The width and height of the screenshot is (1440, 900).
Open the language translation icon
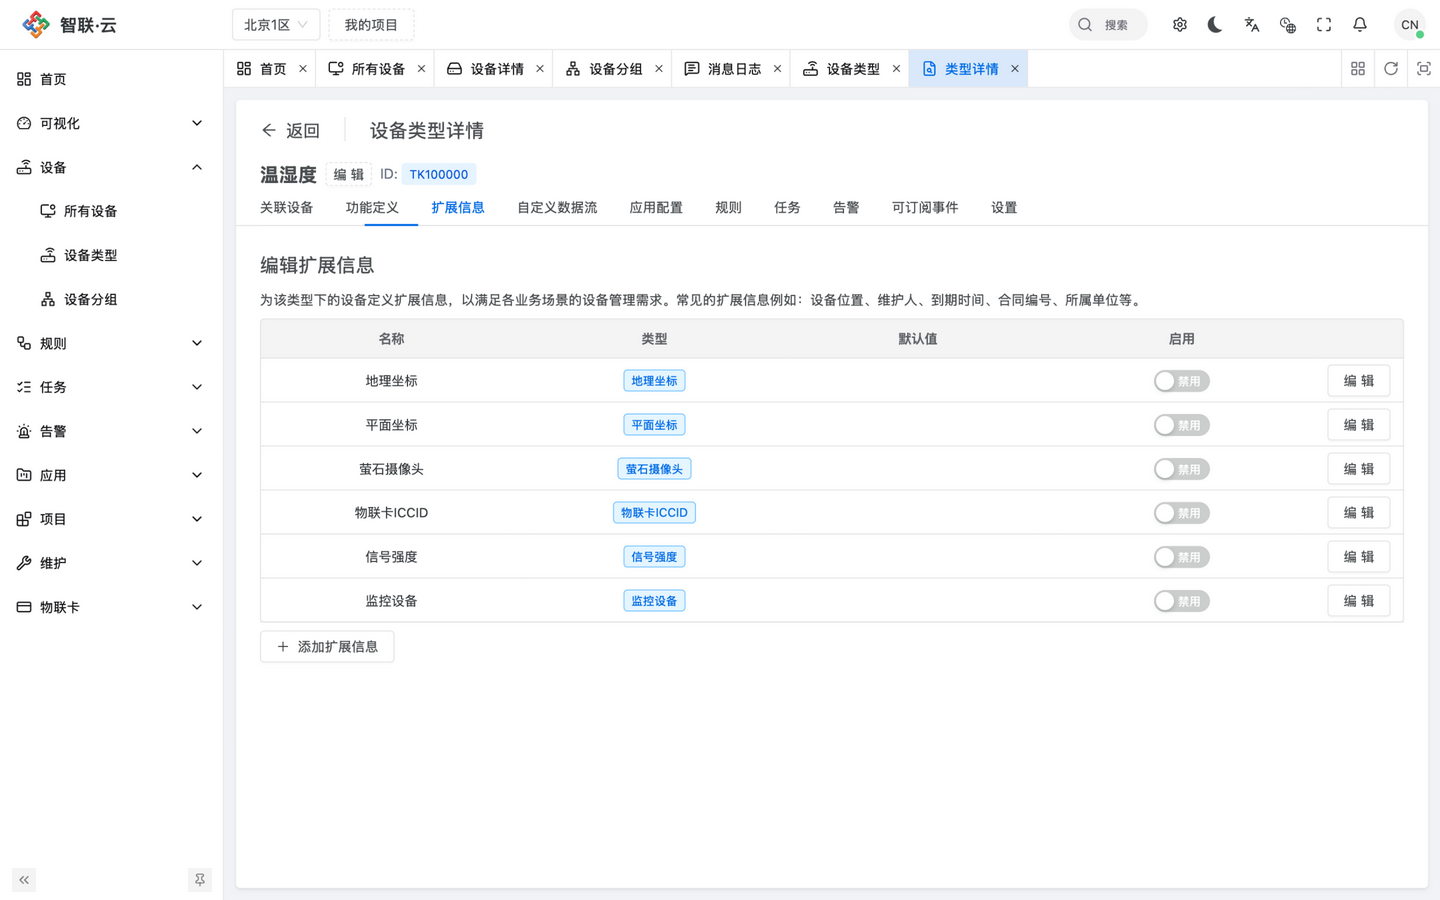pyautogui.click(x=1252, y=25)
